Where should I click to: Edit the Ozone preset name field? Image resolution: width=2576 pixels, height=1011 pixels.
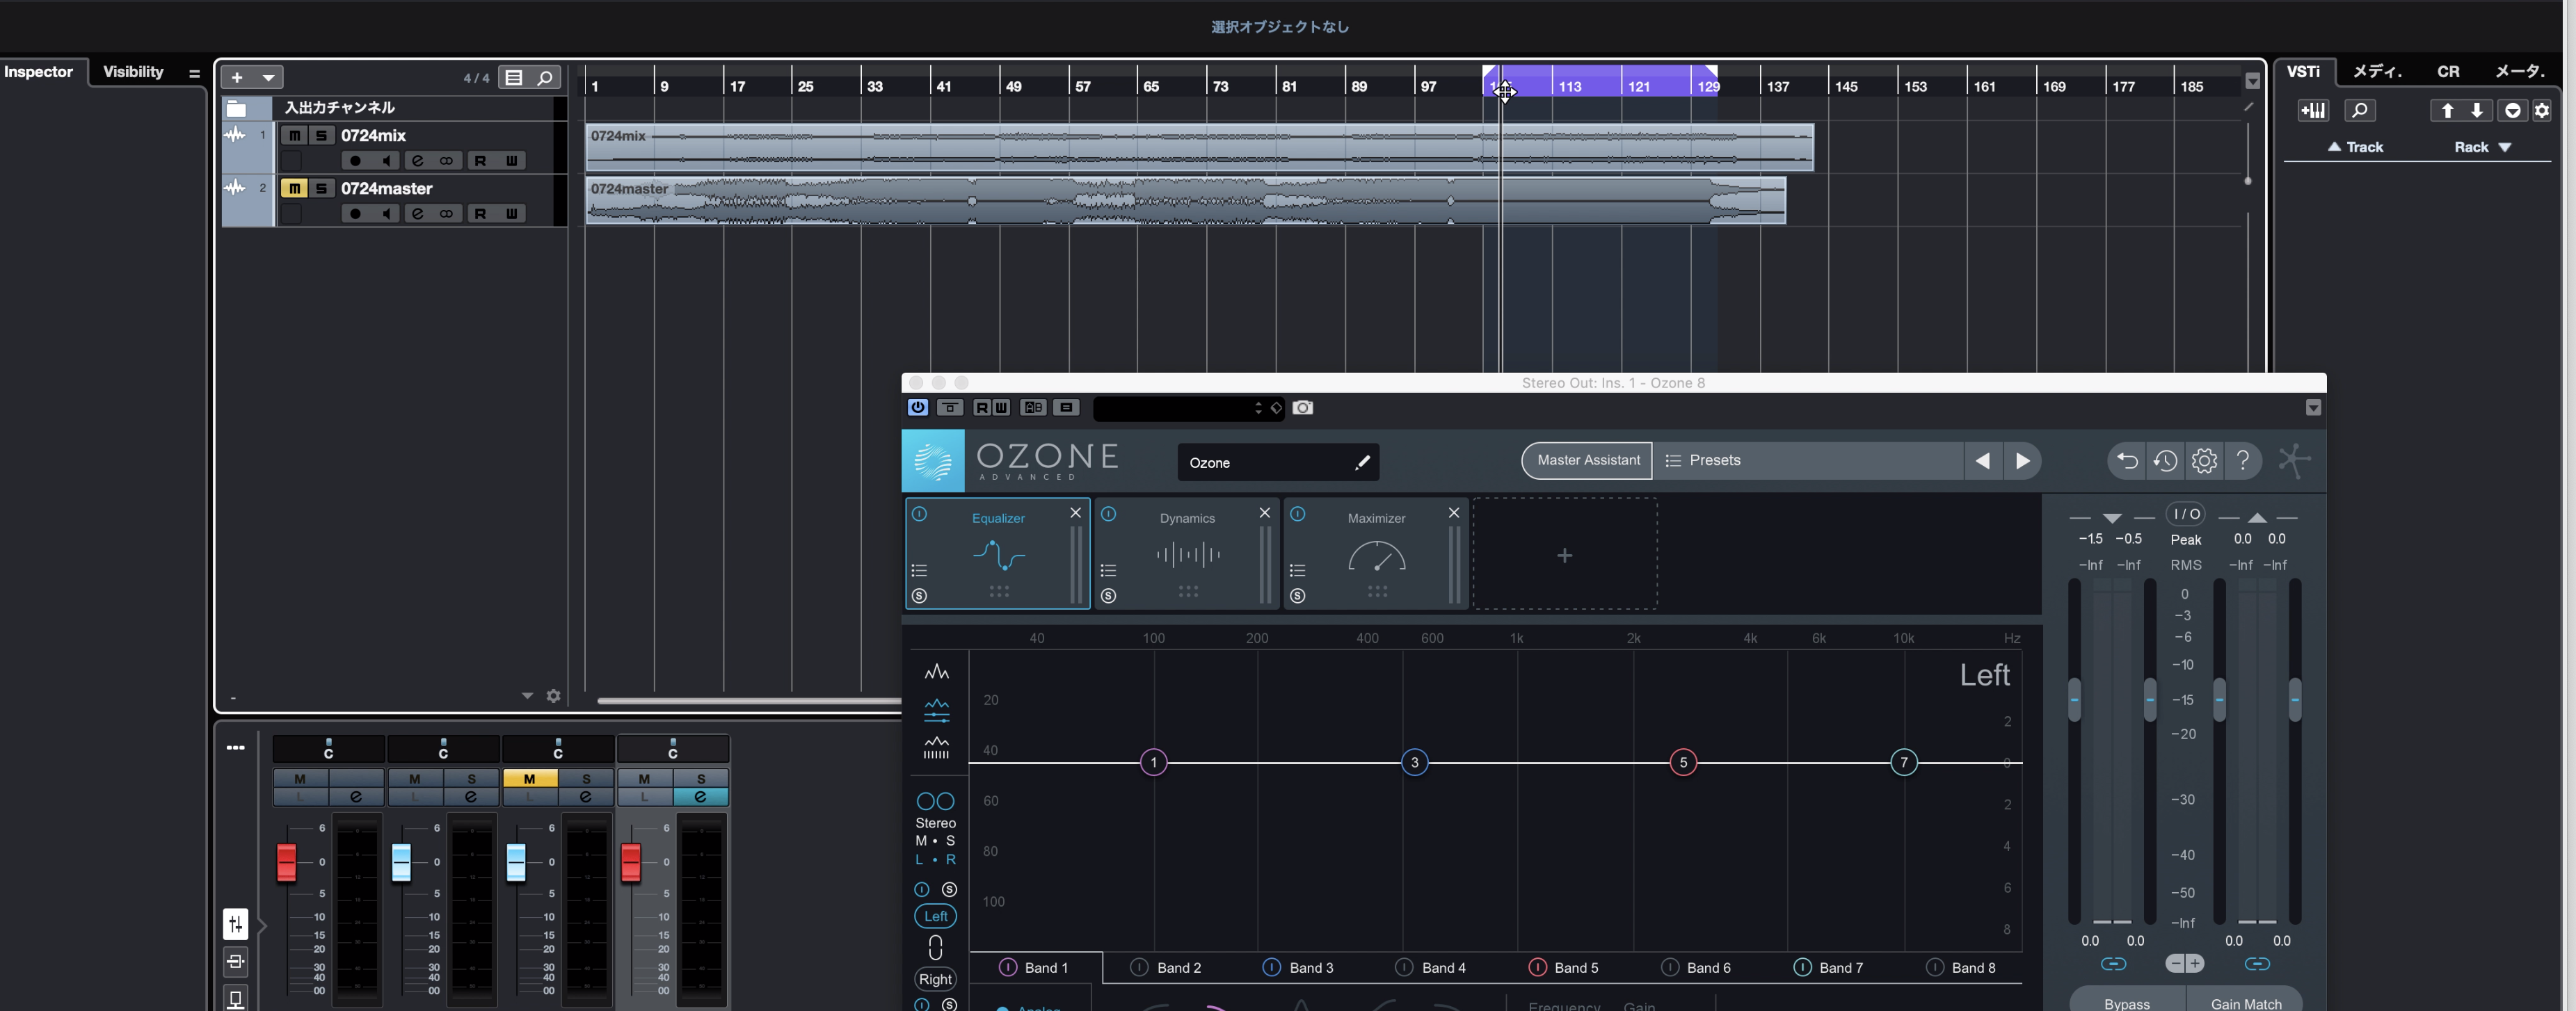[x=1278, y=462]
